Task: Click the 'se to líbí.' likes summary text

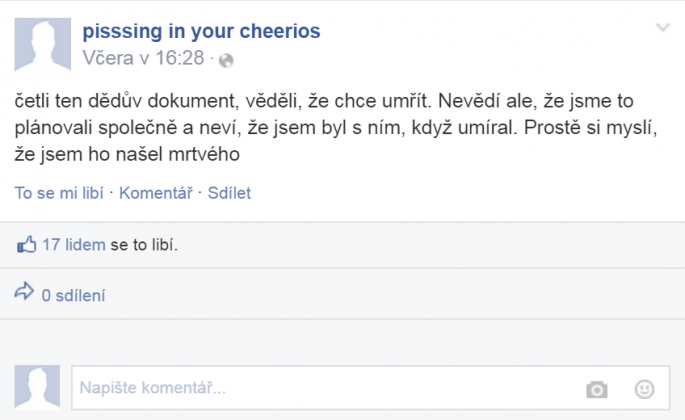Action: 144,245
